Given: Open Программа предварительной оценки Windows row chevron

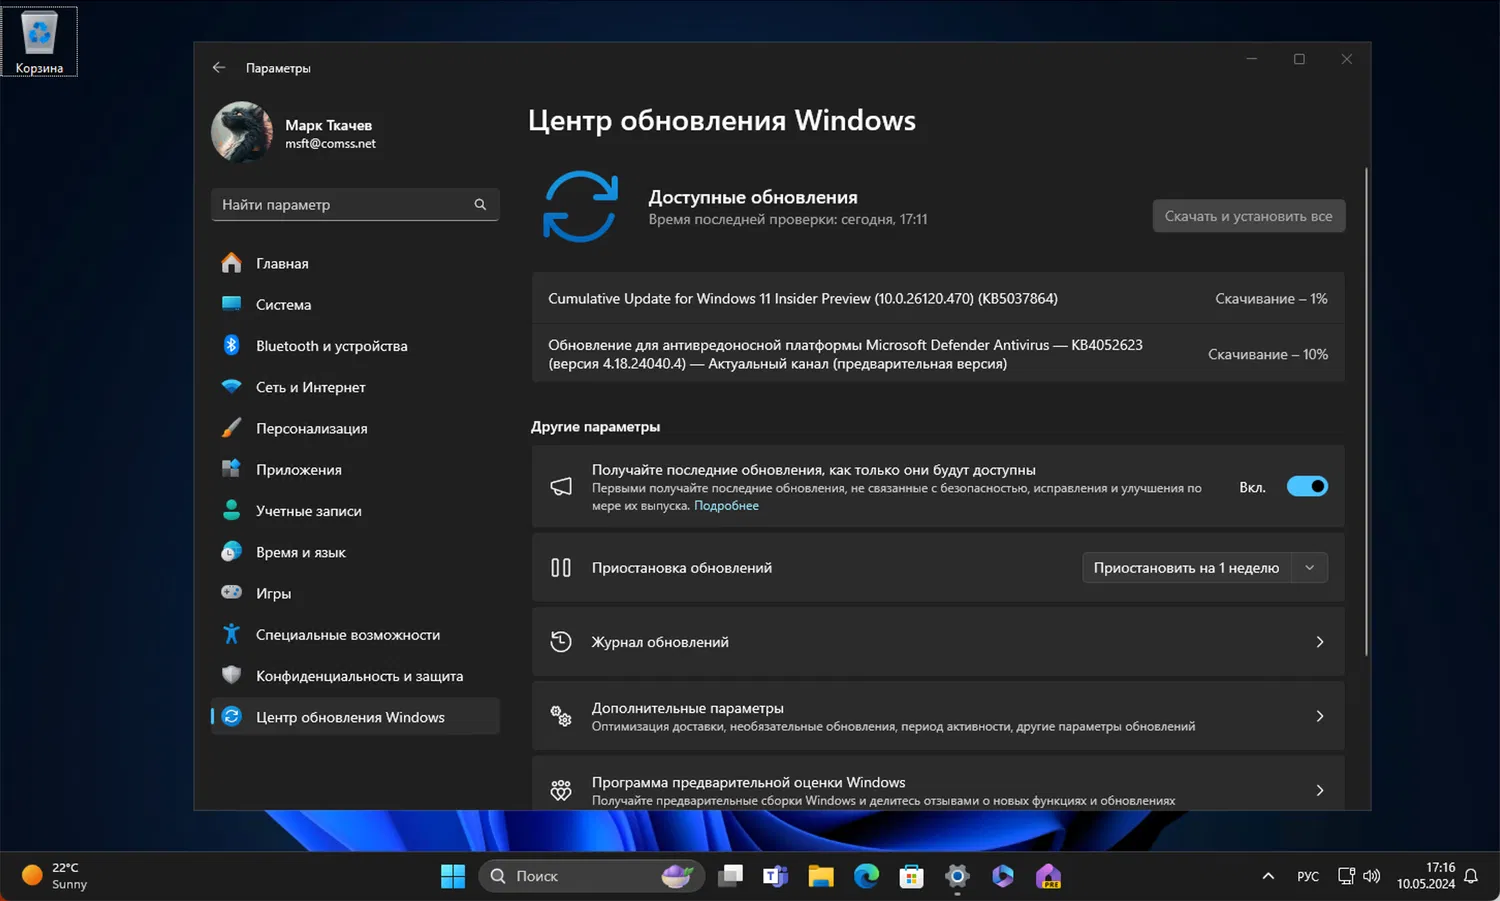Looking at the screenshot, I should 1320,790.
